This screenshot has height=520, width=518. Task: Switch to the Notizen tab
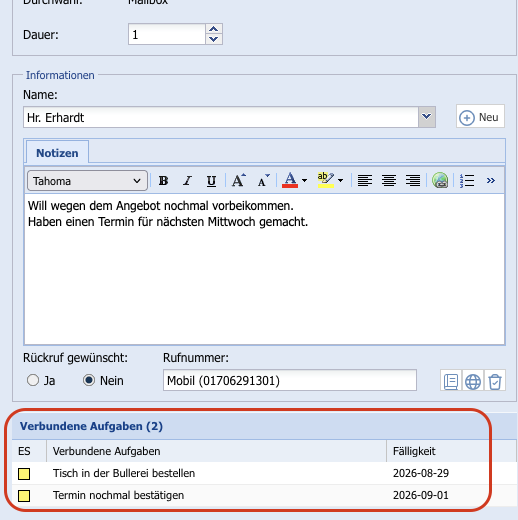point(57,153)
